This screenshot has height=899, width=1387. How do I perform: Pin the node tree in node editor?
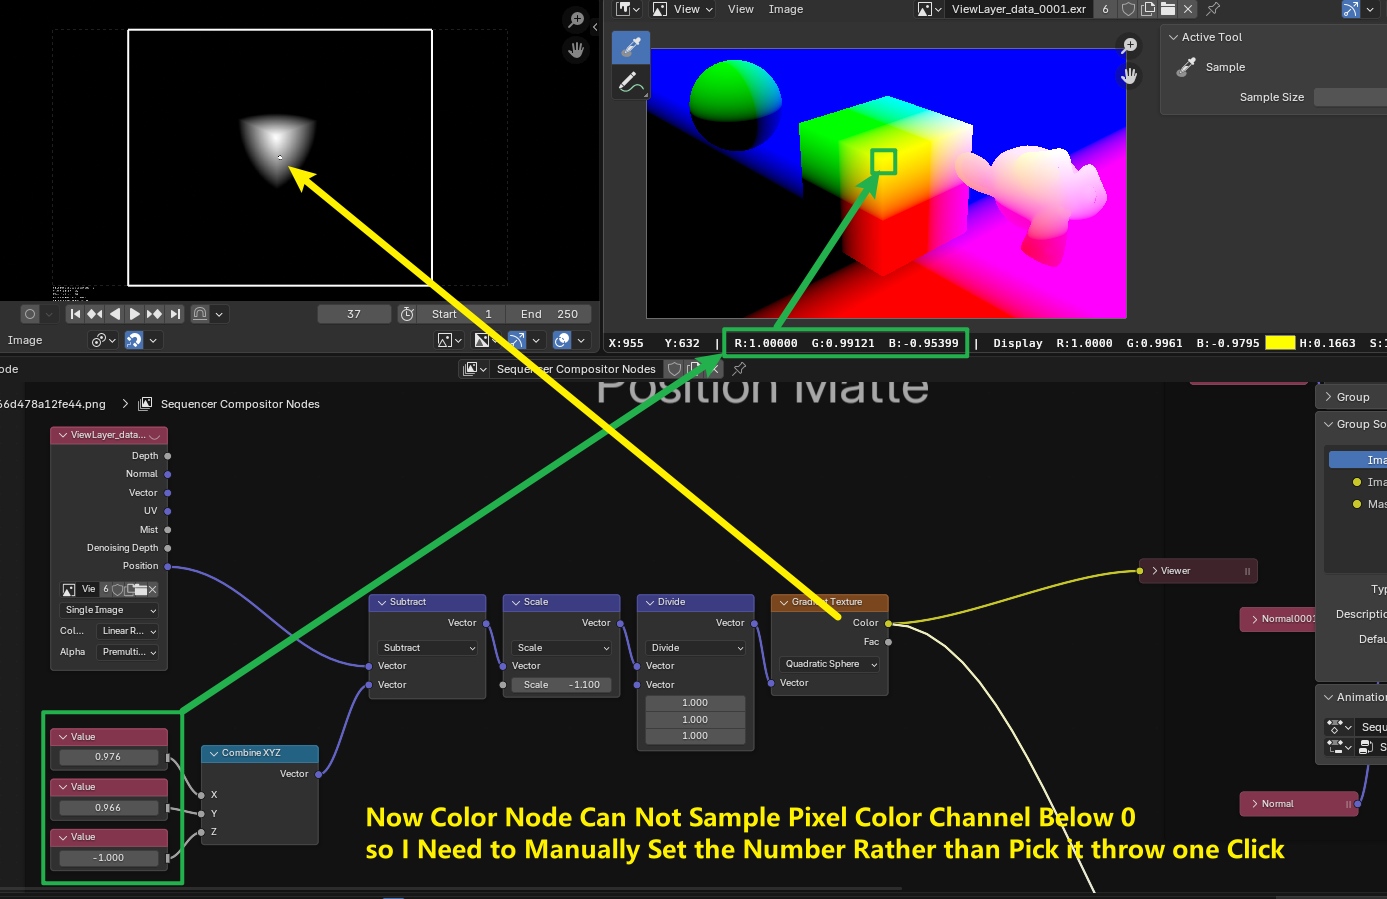point(739,369)
